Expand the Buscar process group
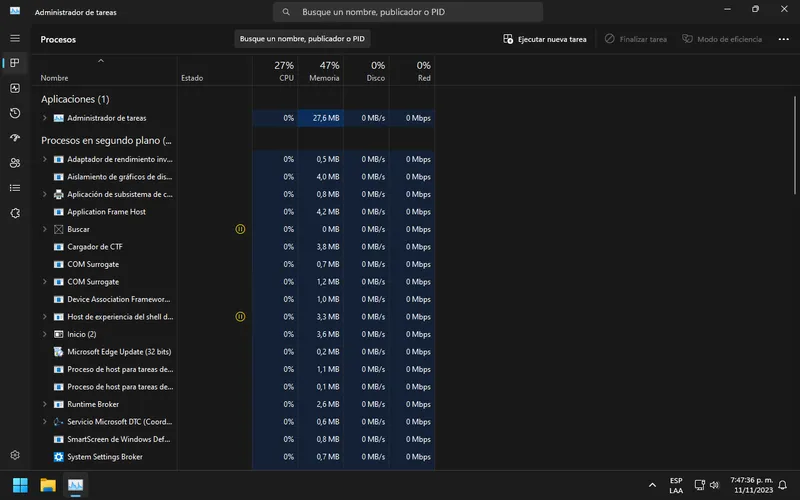Image resolution: width=800 pixels, height=500 pixels. pos(45,229)
